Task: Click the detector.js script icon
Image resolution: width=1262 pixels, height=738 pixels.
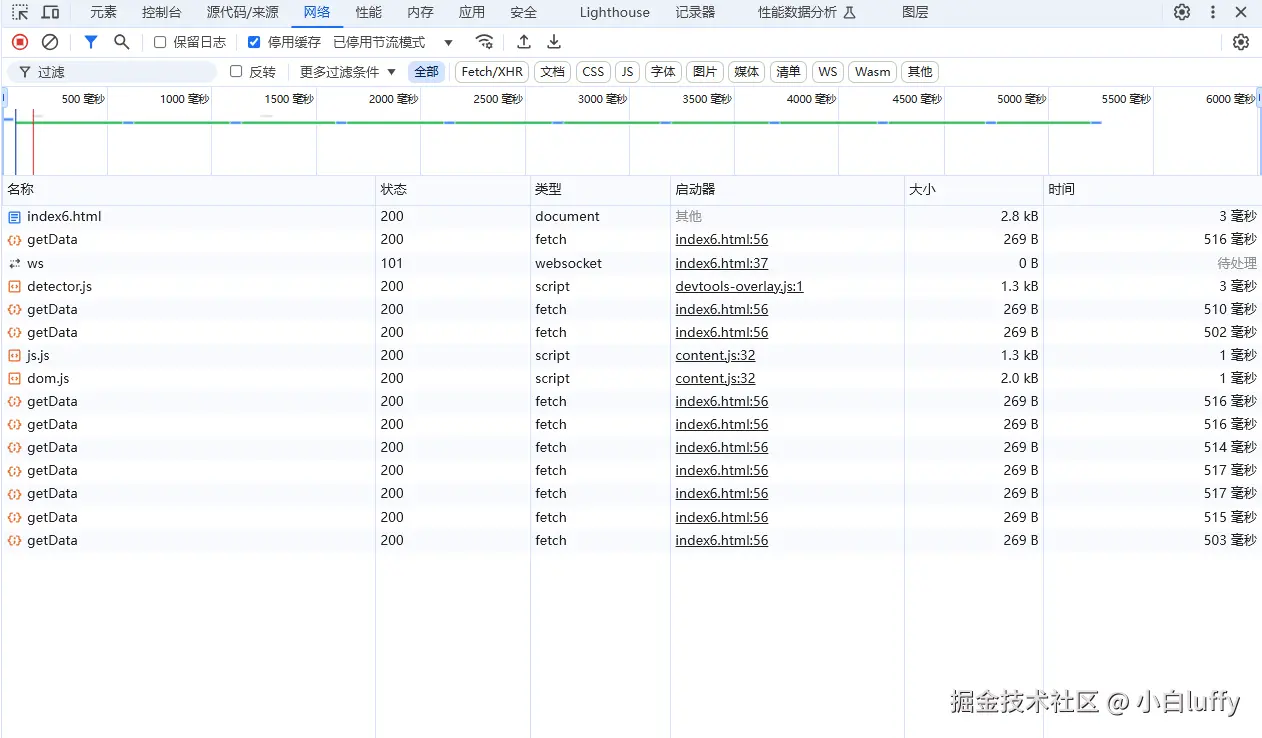Action: [14, 287]
